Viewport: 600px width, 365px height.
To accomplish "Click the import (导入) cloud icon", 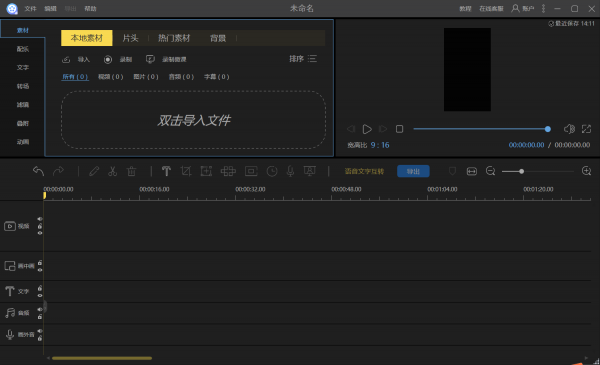I will point(66,59).
